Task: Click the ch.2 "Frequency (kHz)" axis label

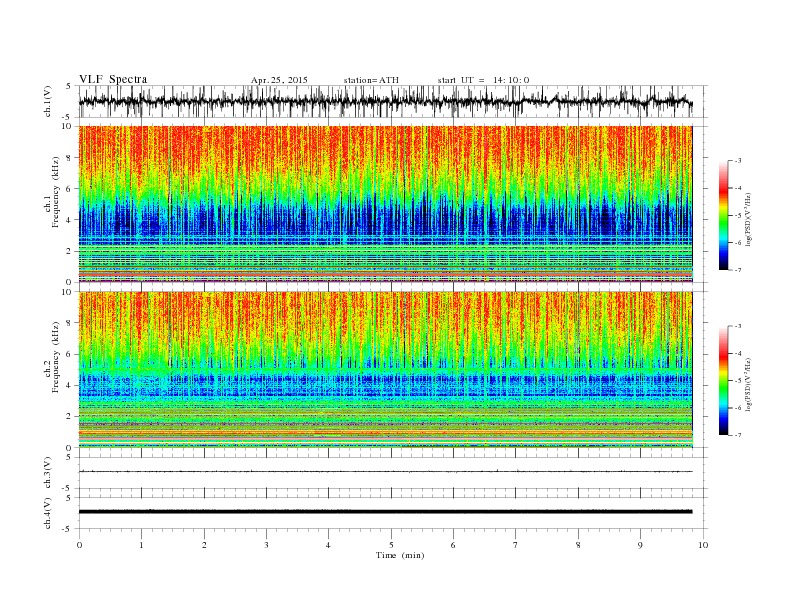Action: click(x=56, y=357)
